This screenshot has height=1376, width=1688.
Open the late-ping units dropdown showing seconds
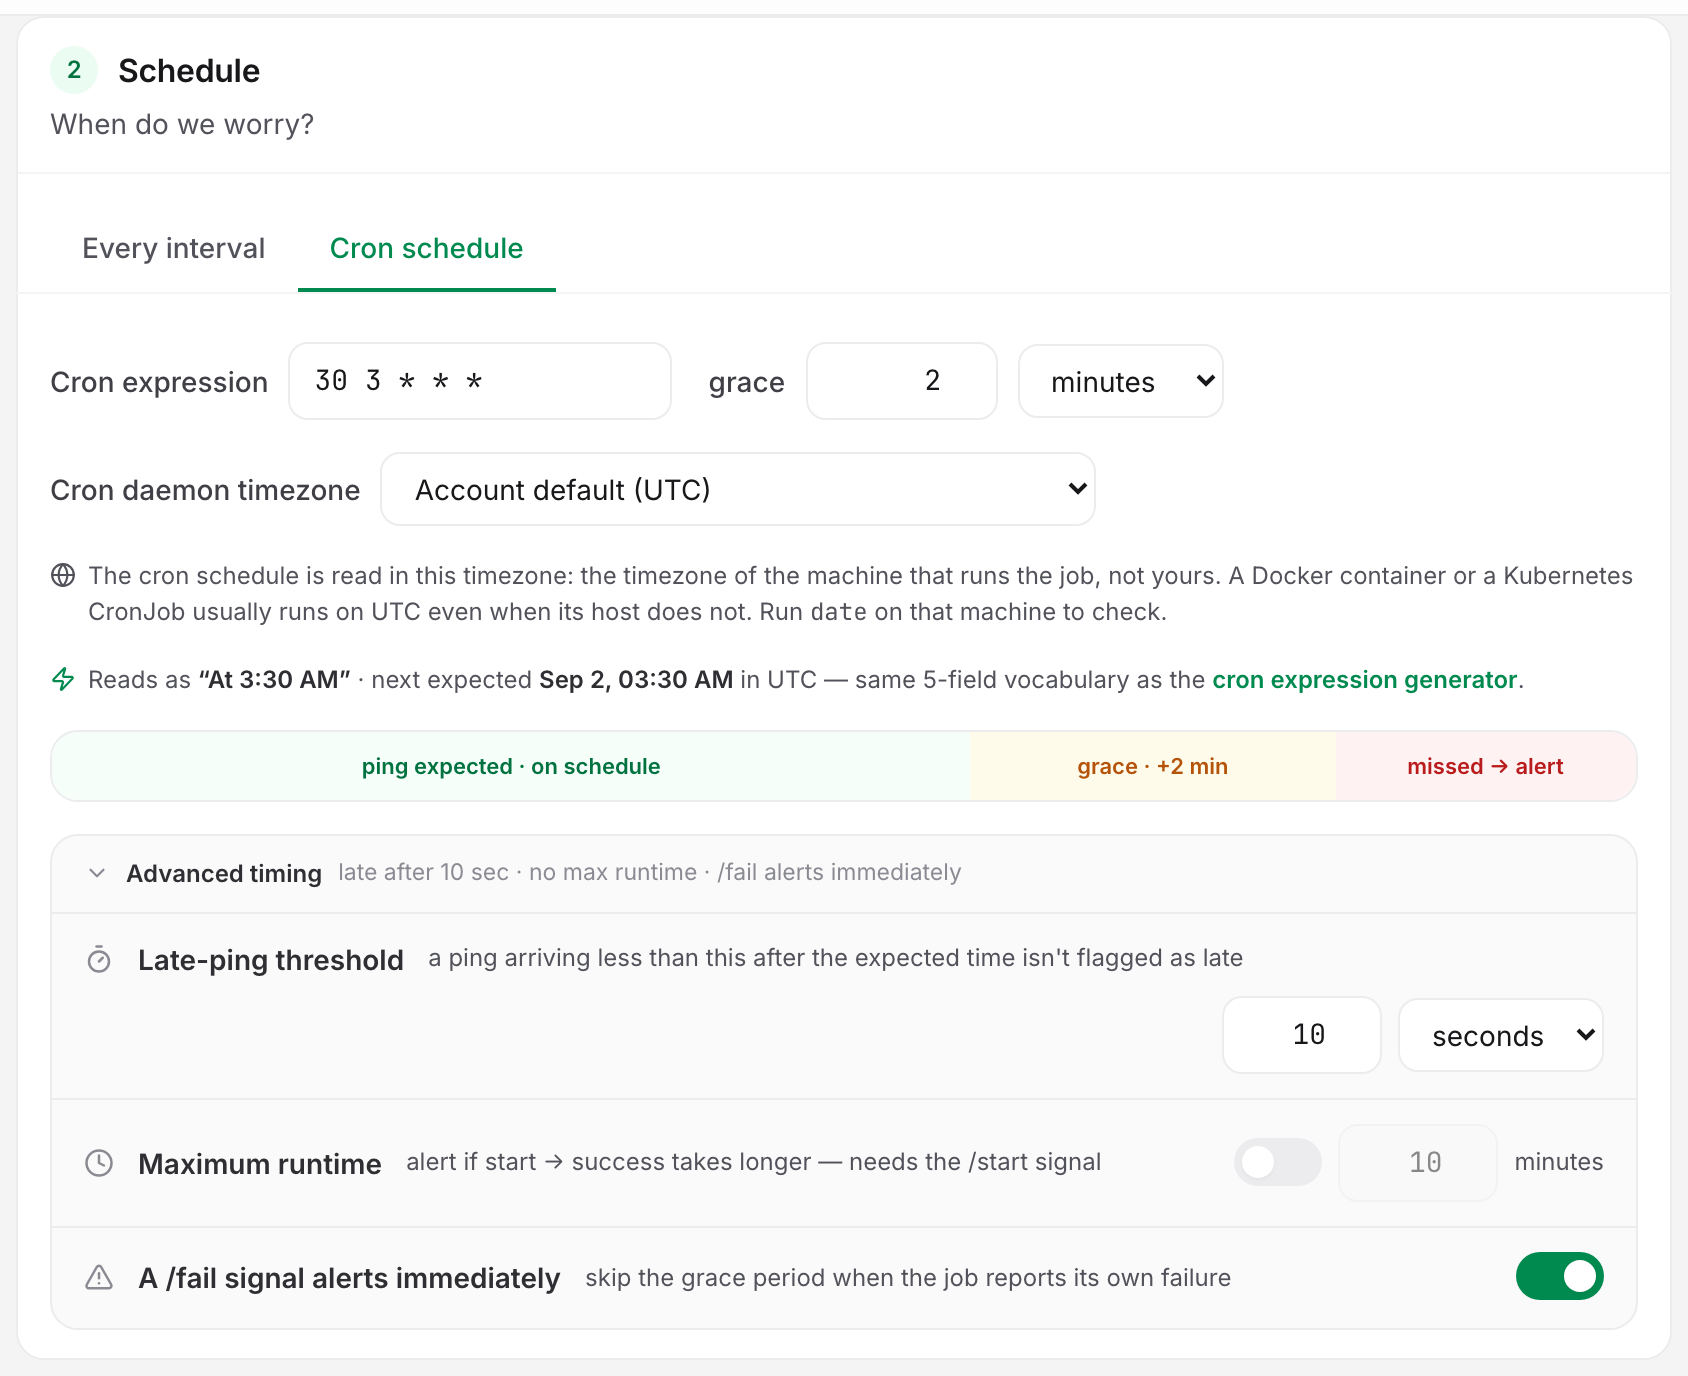(x=1500, y=1035)
